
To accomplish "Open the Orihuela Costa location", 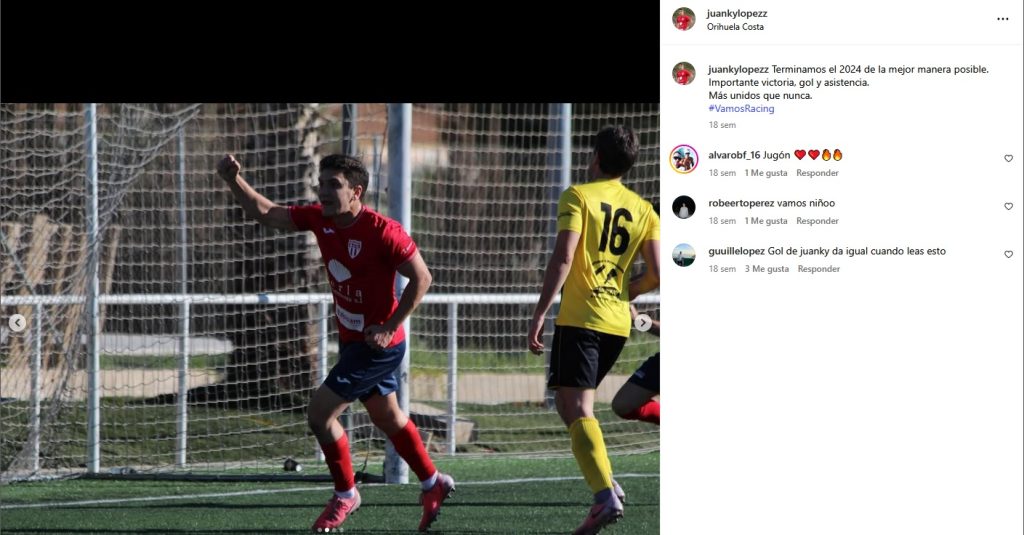I will tap(735, 27).
